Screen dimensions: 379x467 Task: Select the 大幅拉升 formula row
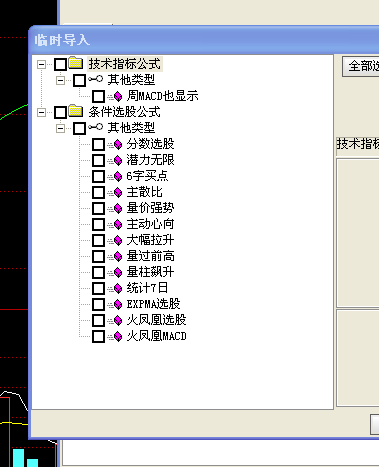tap(150, 240)
